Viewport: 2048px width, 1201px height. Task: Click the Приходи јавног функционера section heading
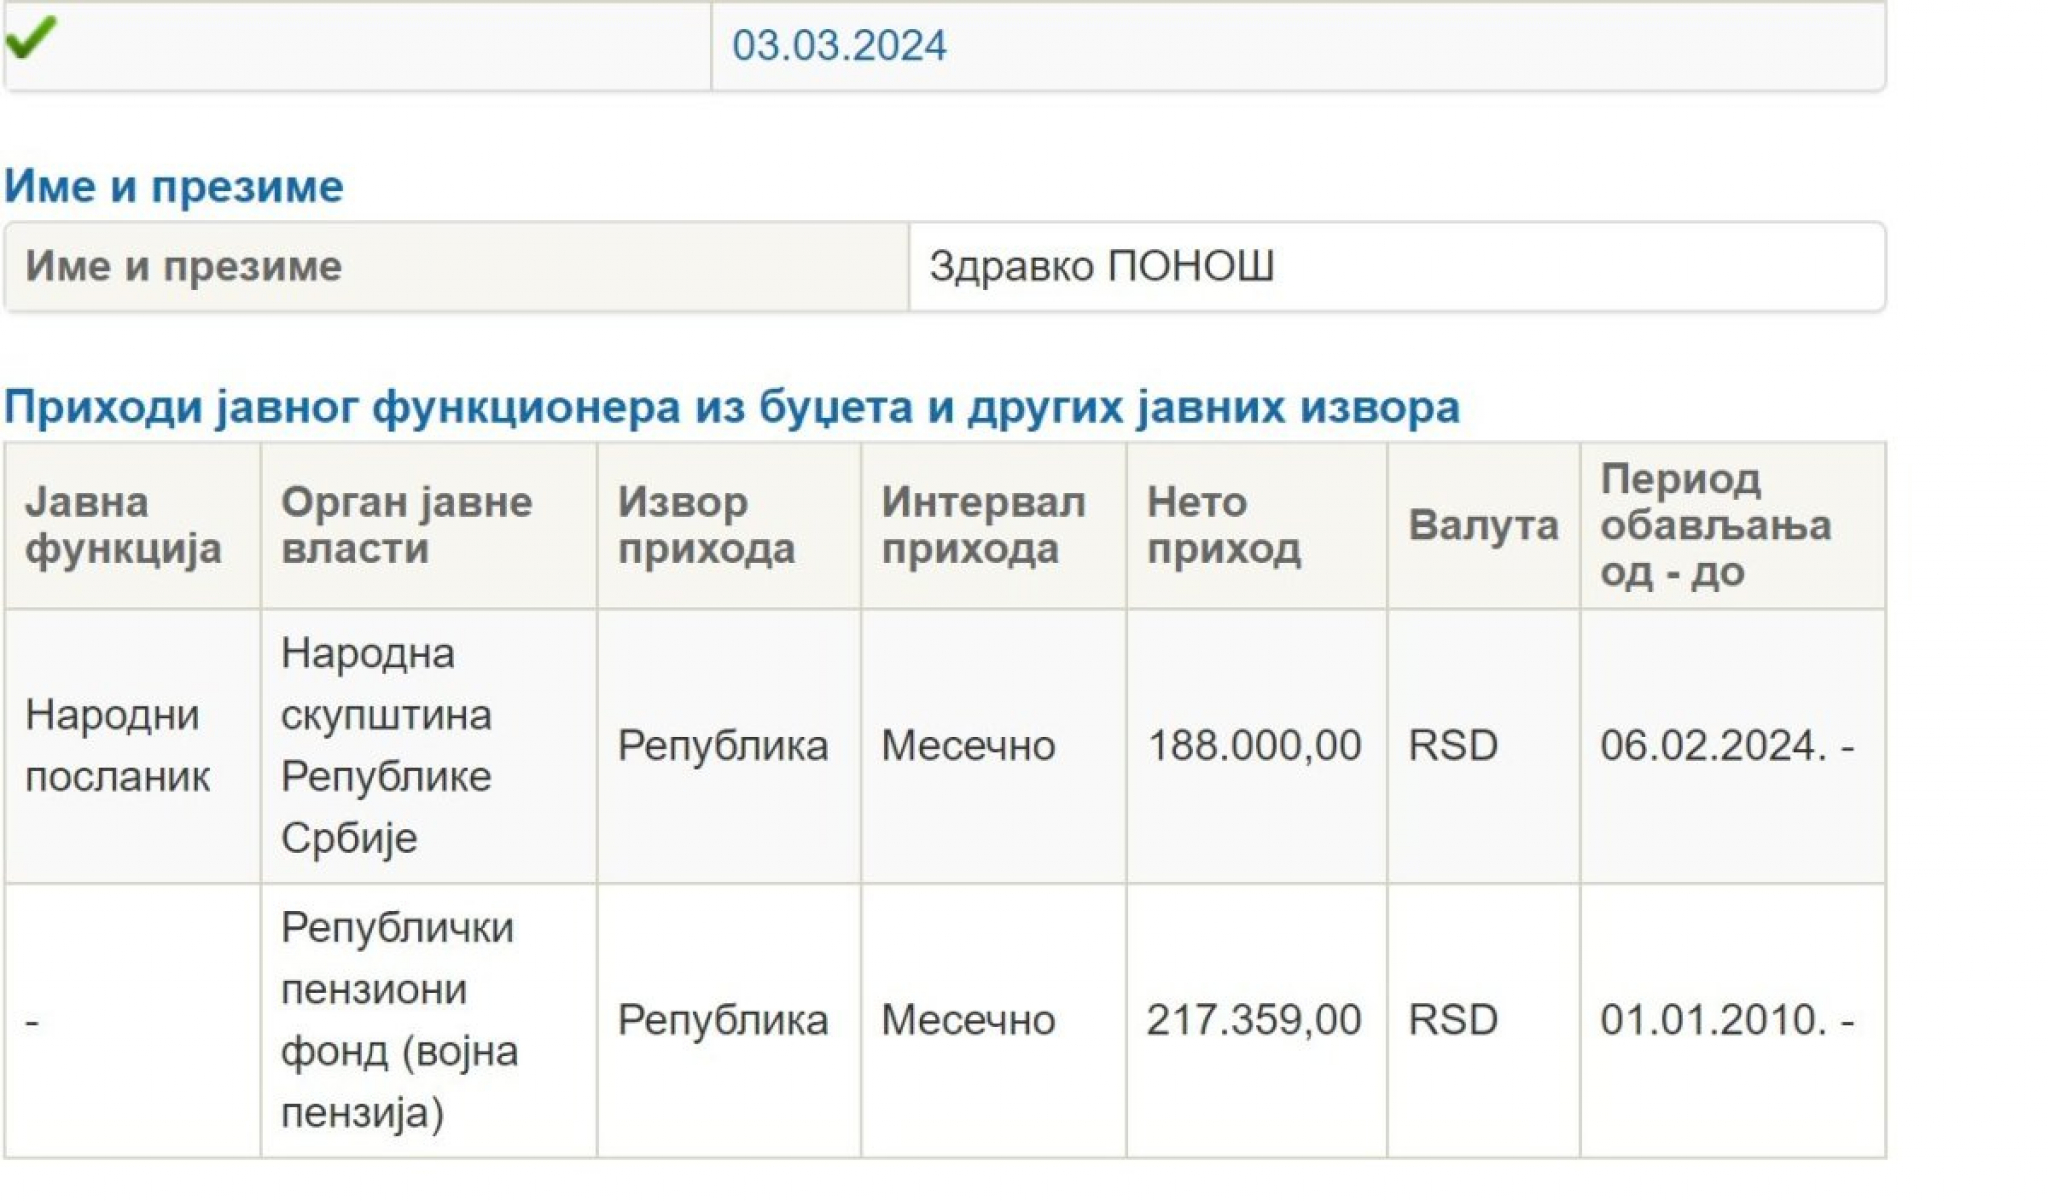pyautogui.click(x=731, y=407)
